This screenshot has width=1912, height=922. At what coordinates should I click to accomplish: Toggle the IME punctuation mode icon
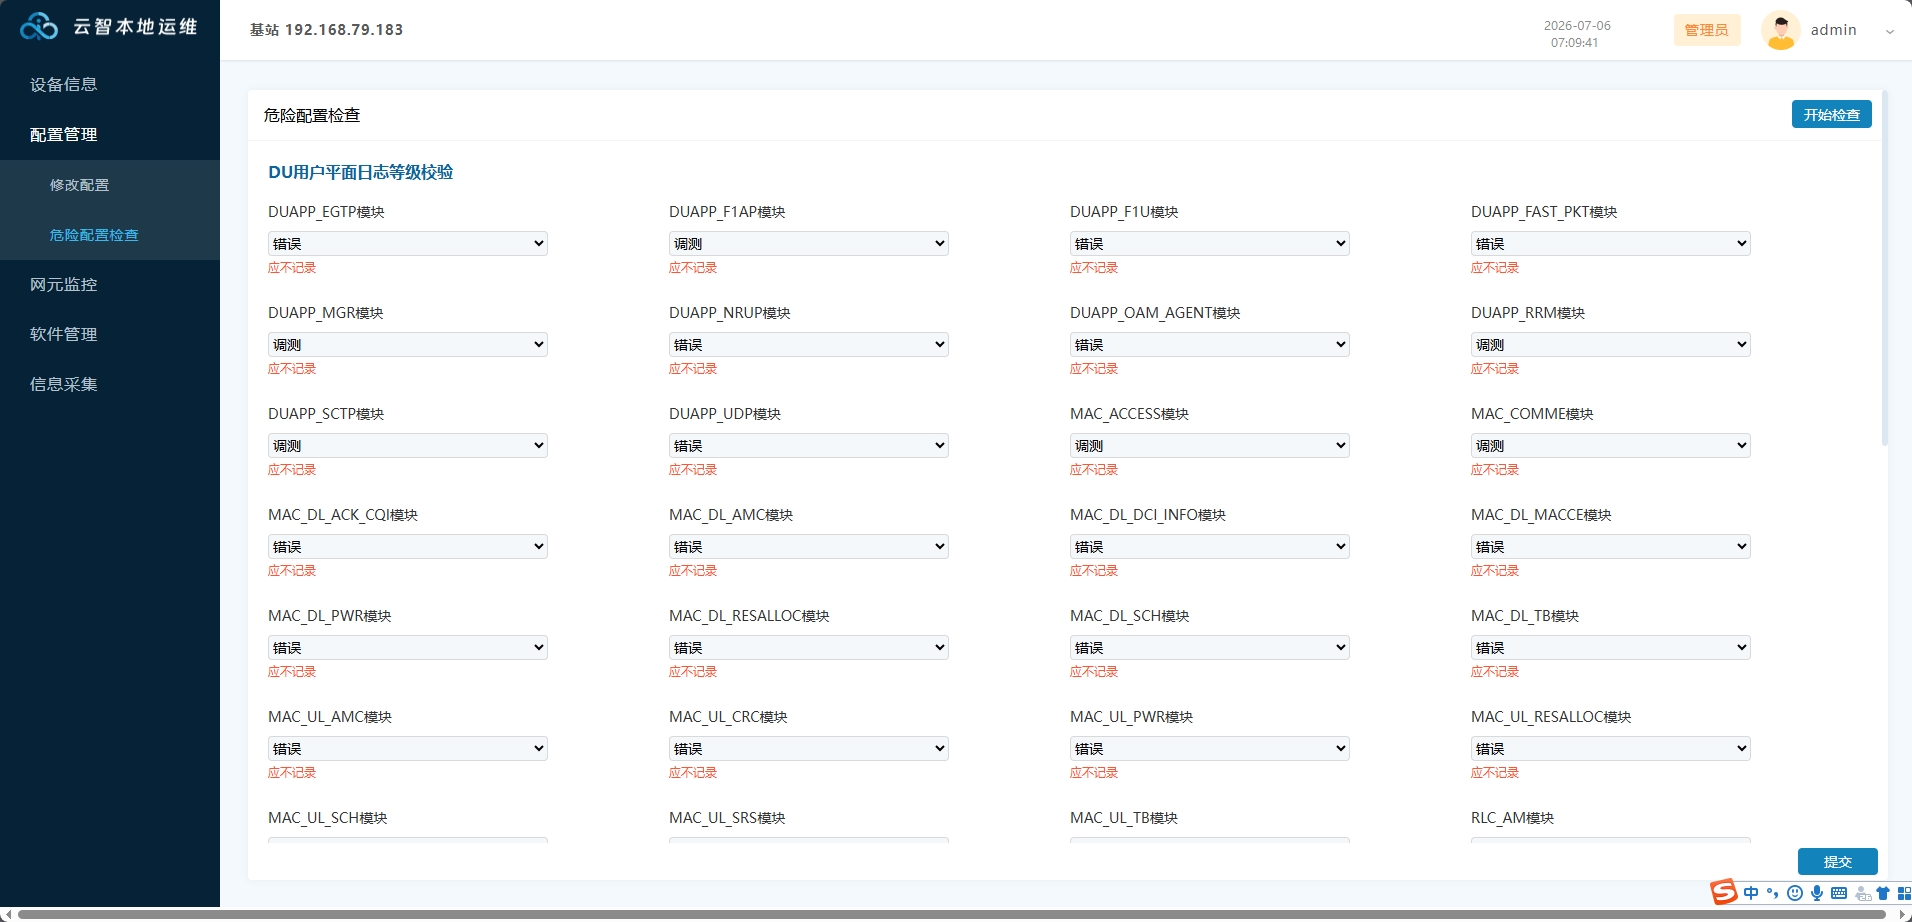(1773, 893)
